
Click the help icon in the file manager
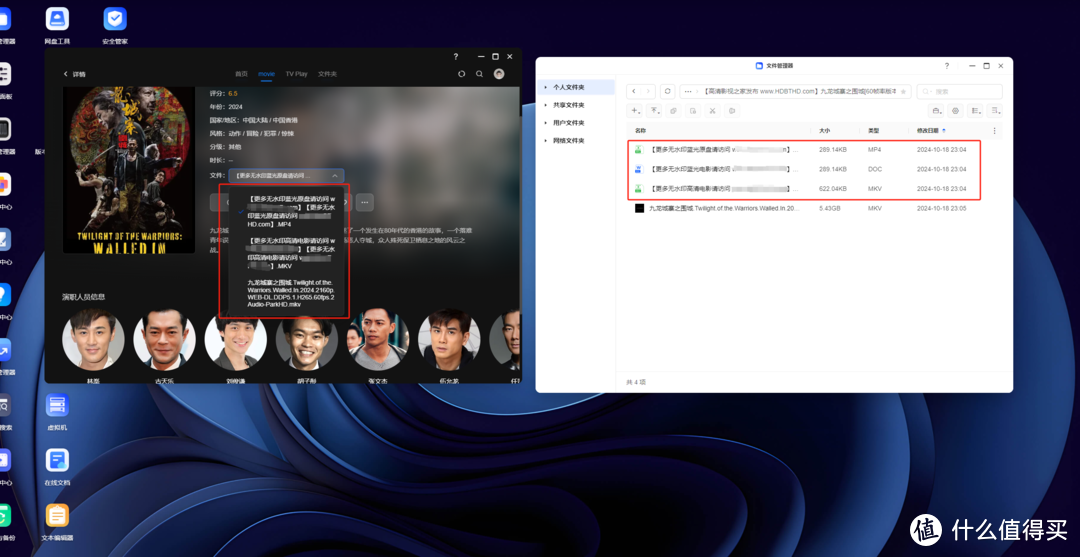tap(947, 66)
